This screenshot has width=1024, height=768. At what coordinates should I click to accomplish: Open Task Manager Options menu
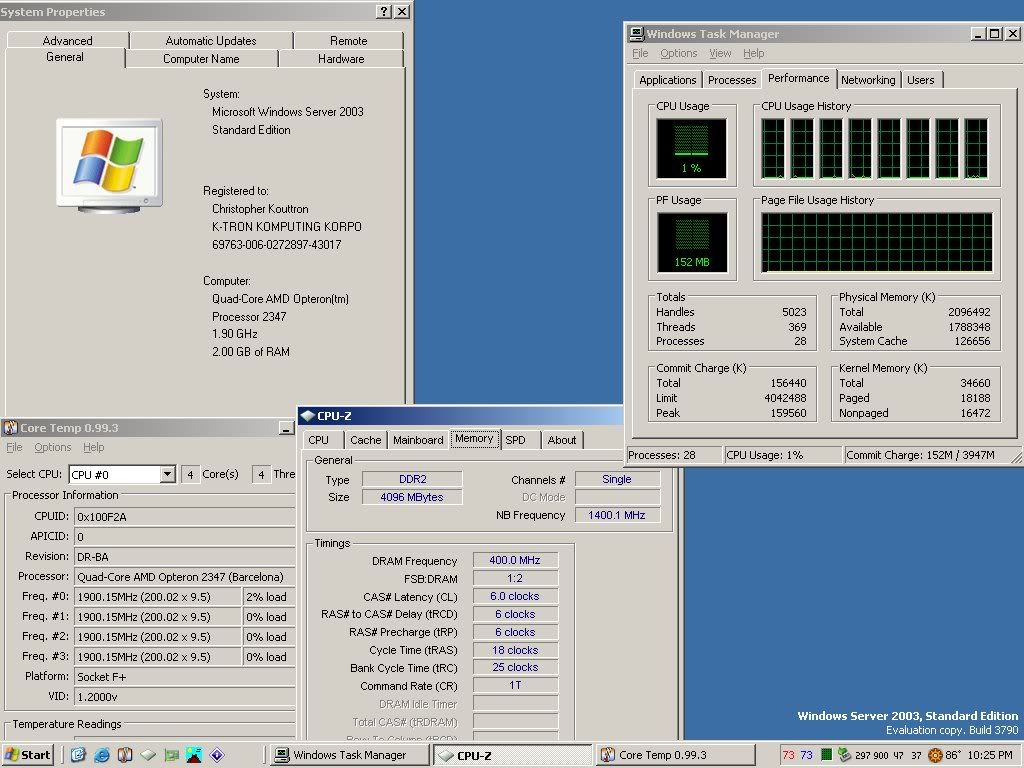click(679, 53)
